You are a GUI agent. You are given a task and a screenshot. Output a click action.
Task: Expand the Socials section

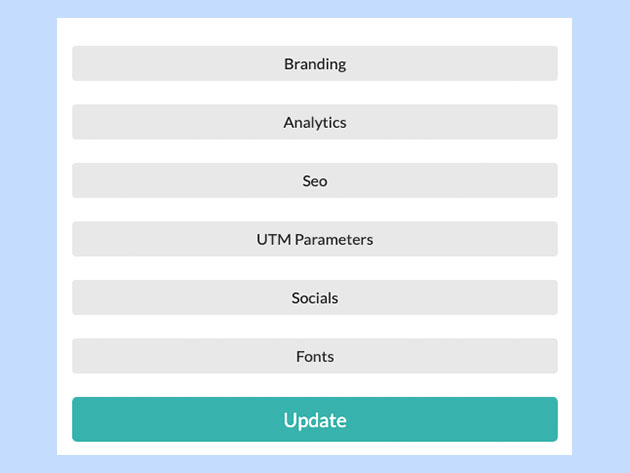point(314,298)
